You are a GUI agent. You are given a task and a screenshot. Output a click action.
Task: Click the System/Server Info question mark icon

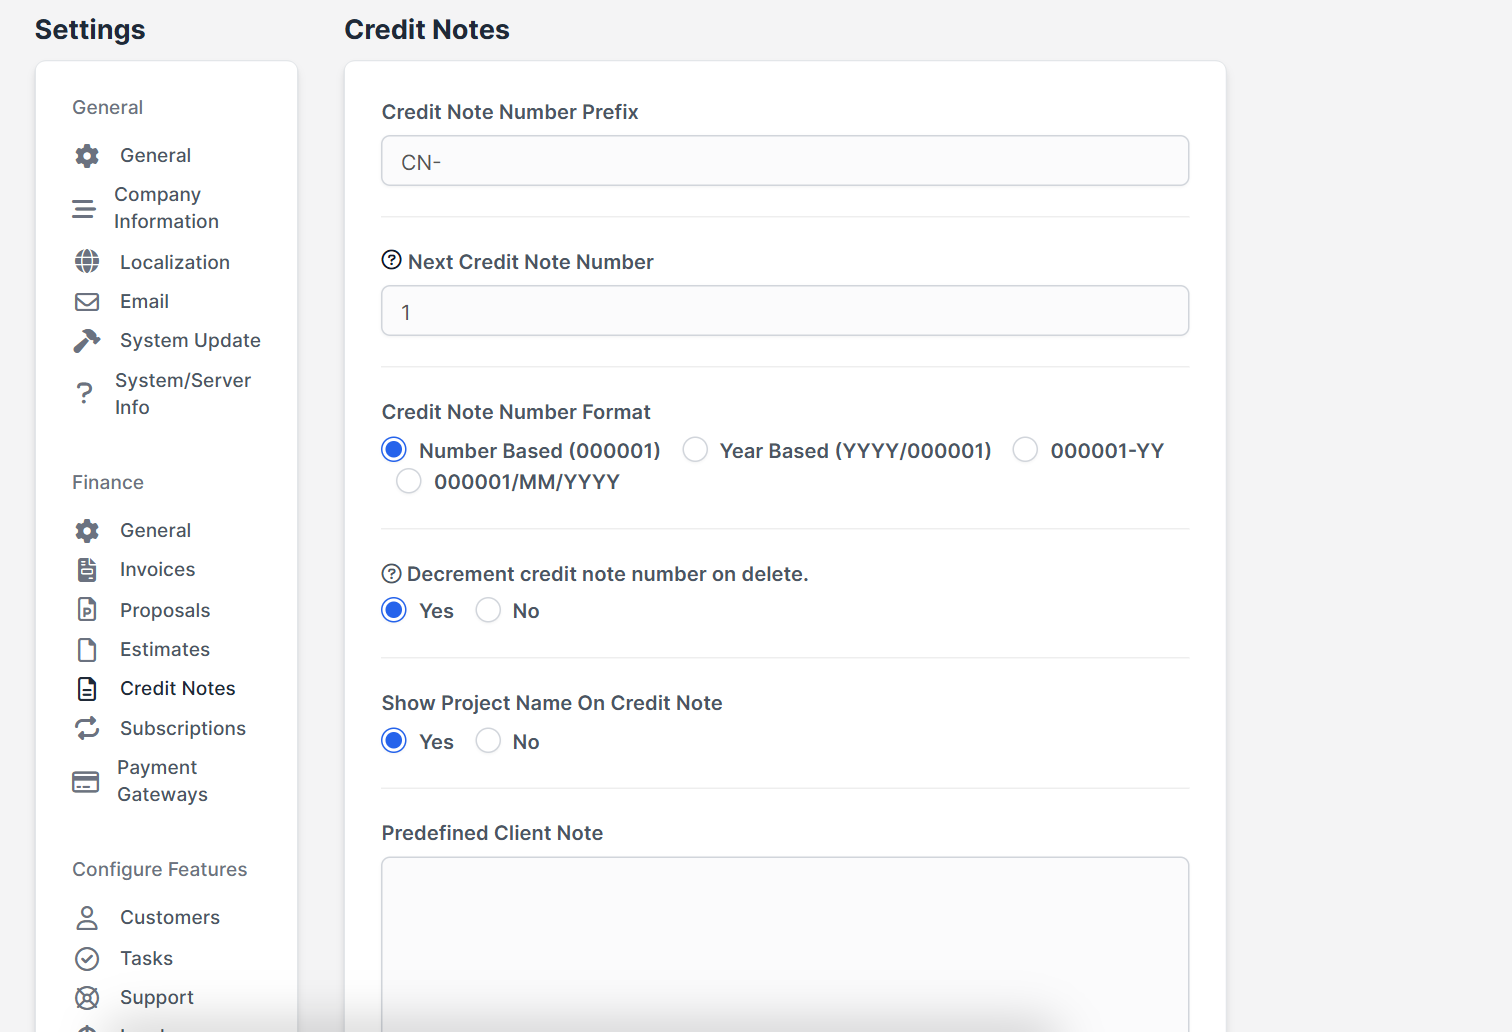[84, 394]
